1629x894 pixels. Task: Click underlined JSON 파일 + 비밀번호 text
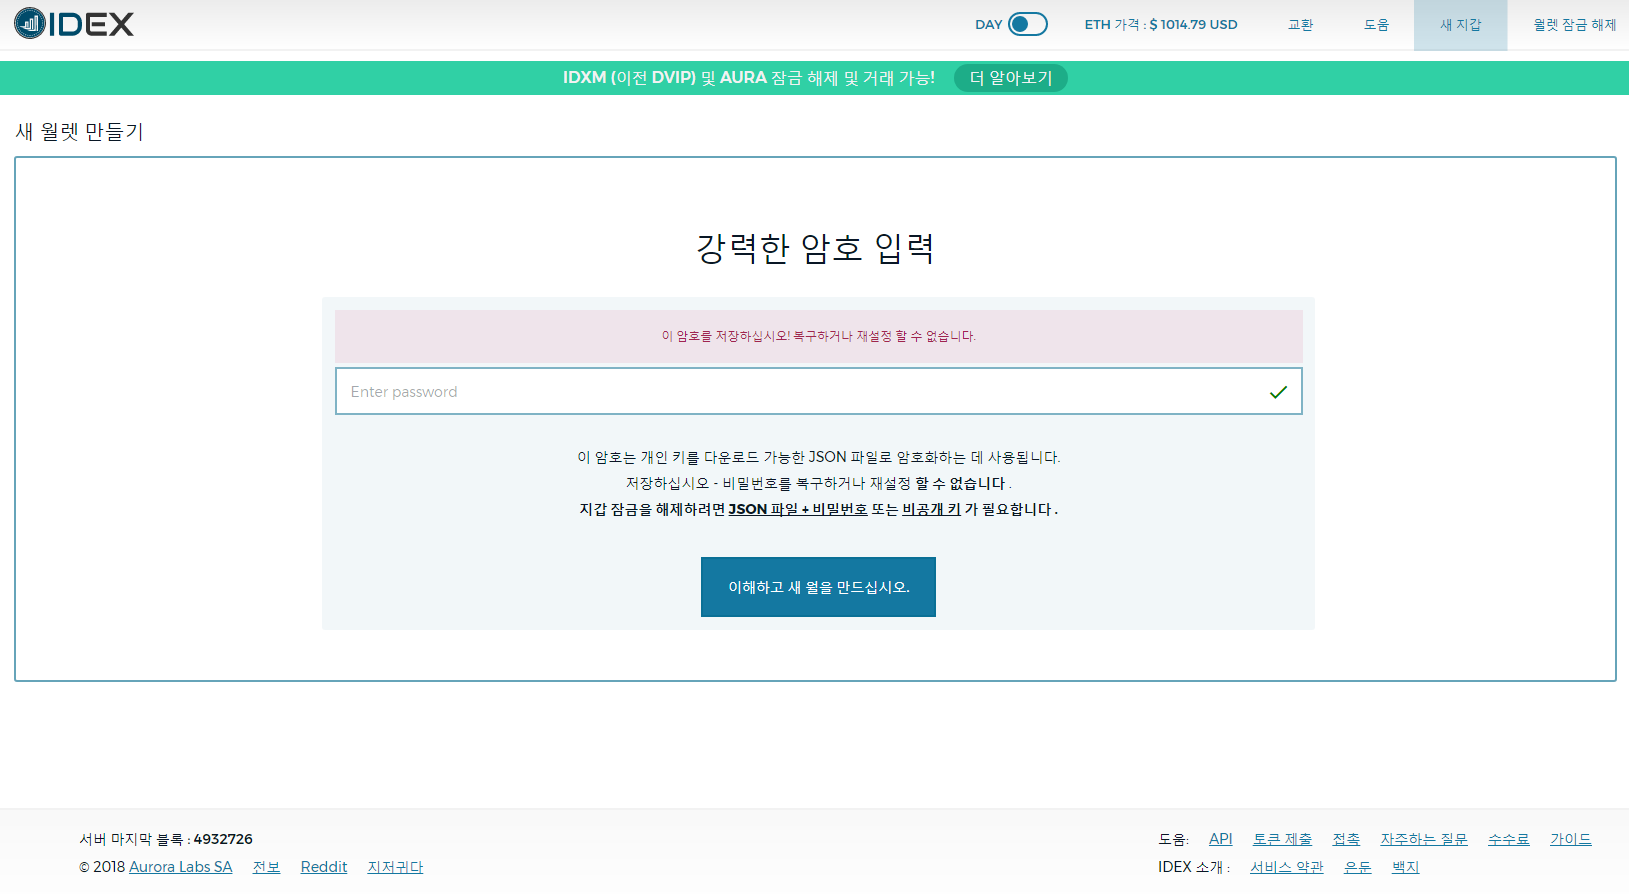798,509
